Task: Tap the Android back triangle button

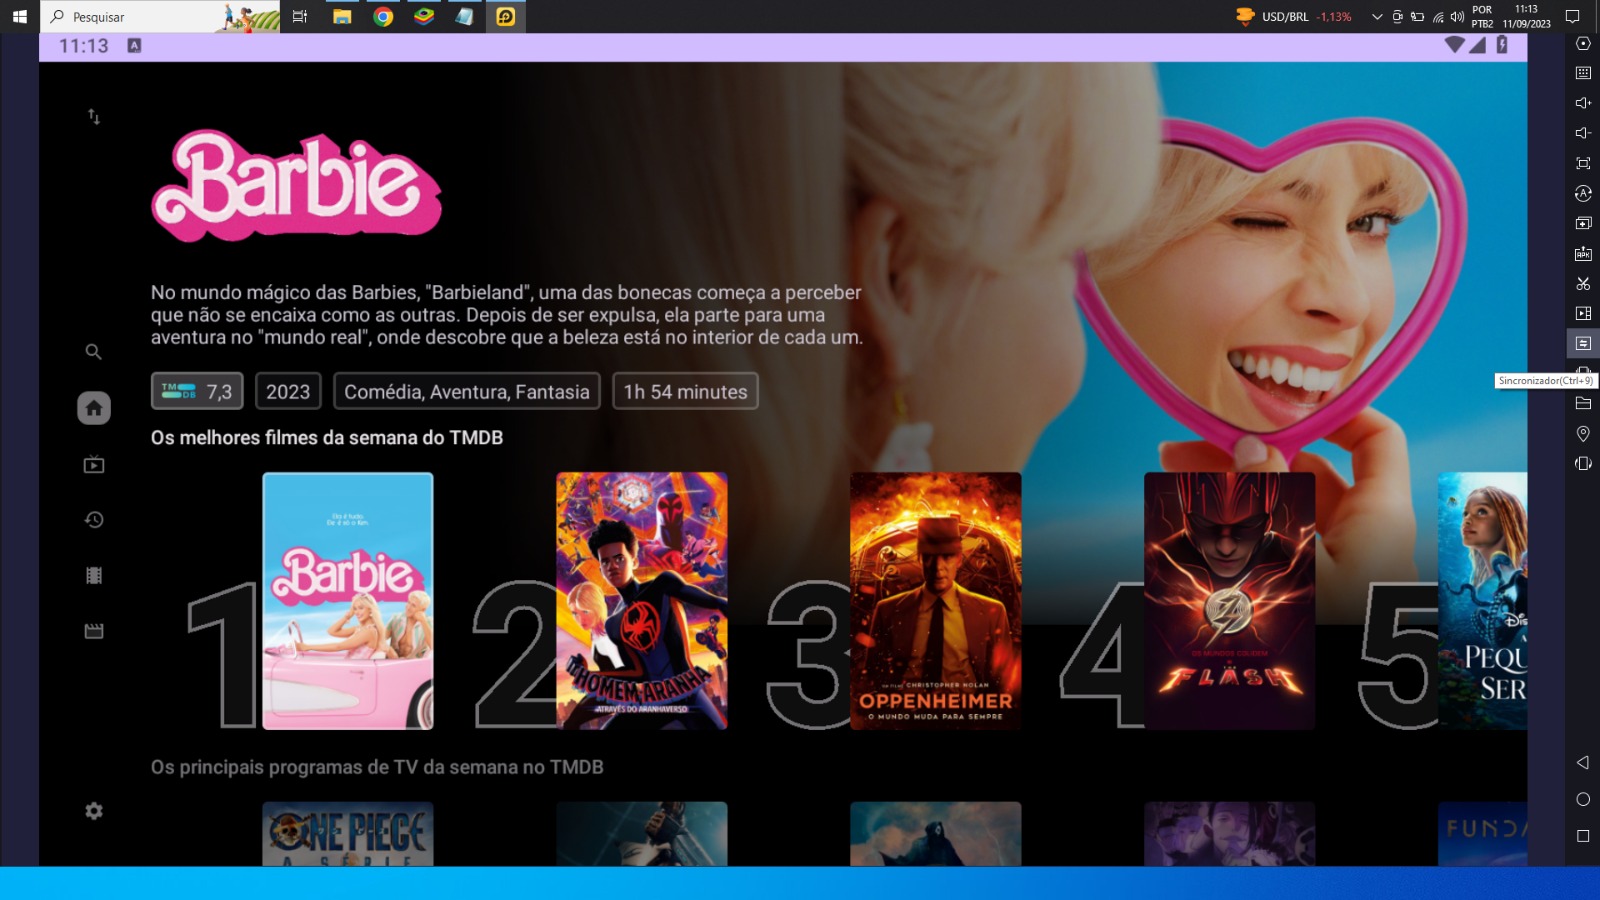Action: tap(1582, 763)
